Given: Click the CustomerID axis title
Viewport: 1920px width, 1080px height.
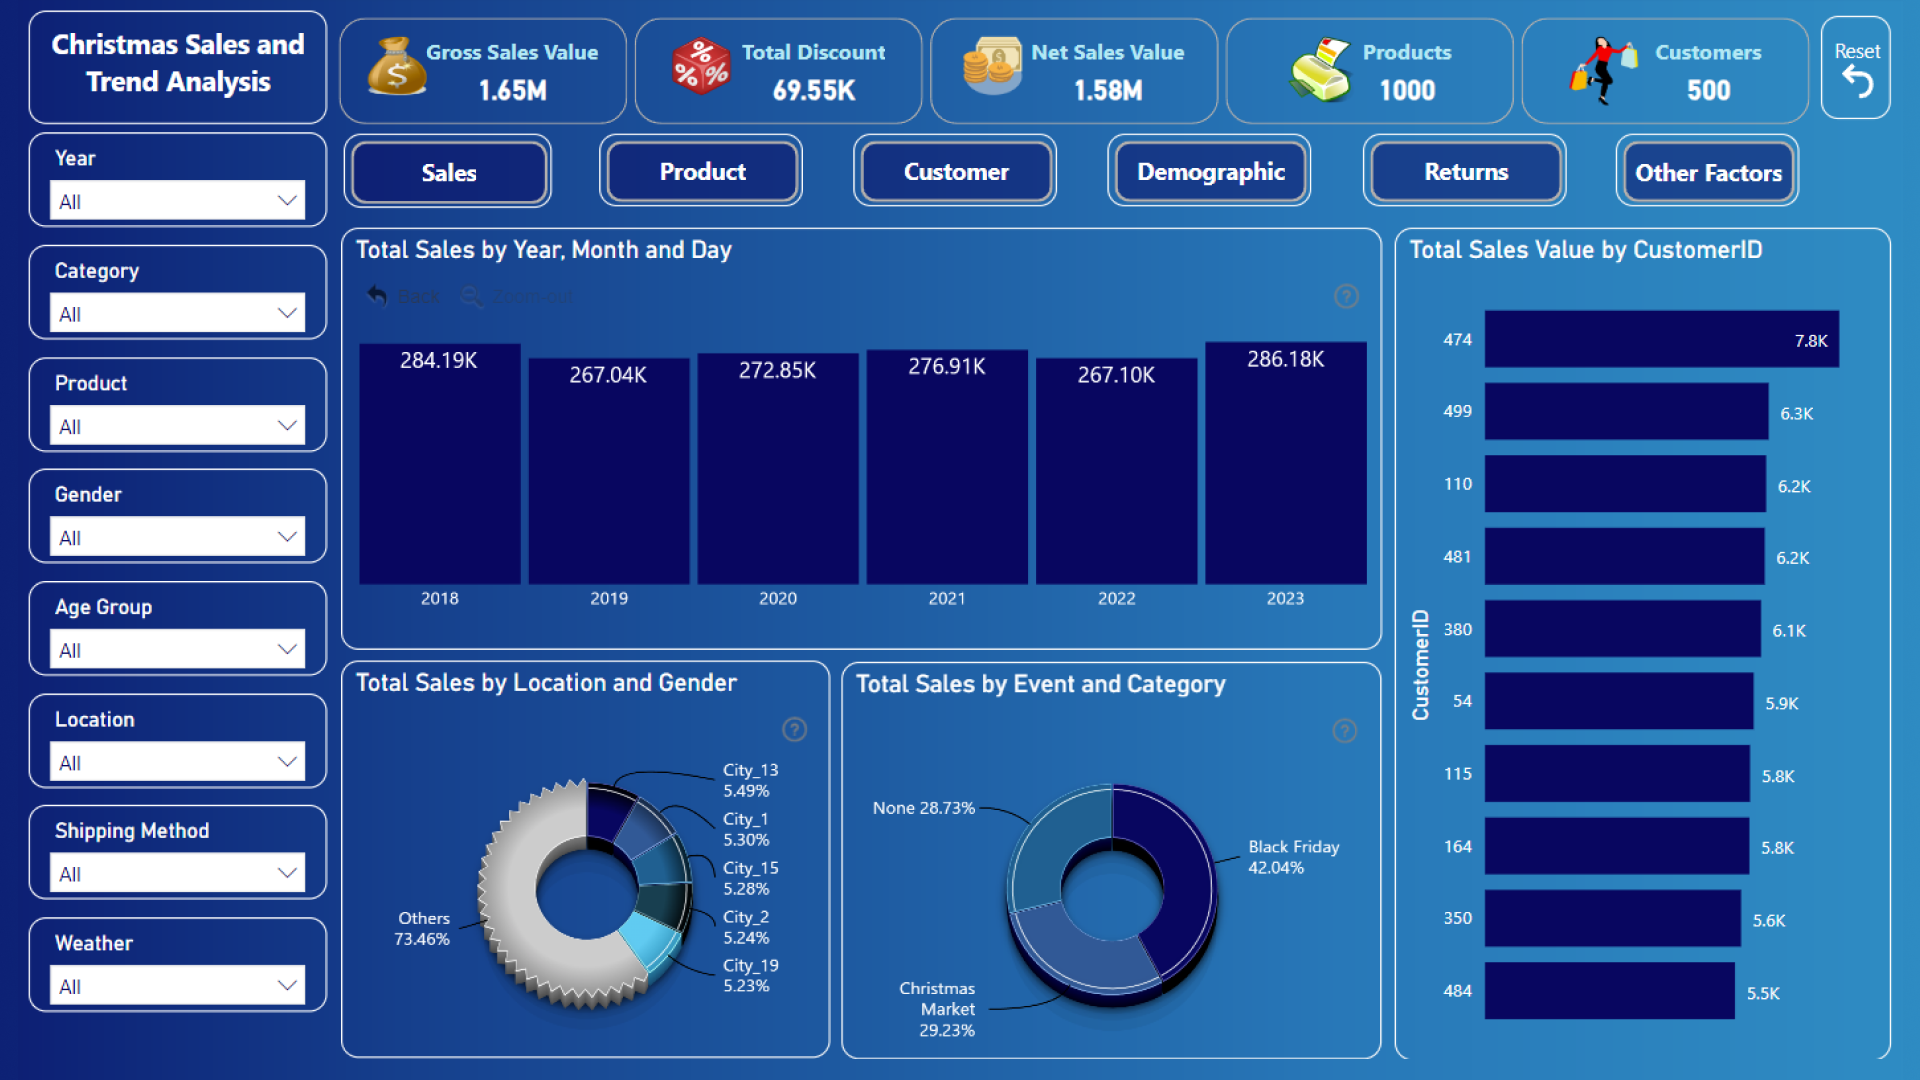Looking at the screenshot, I should pyautogui.click(x=1420, y=665).
